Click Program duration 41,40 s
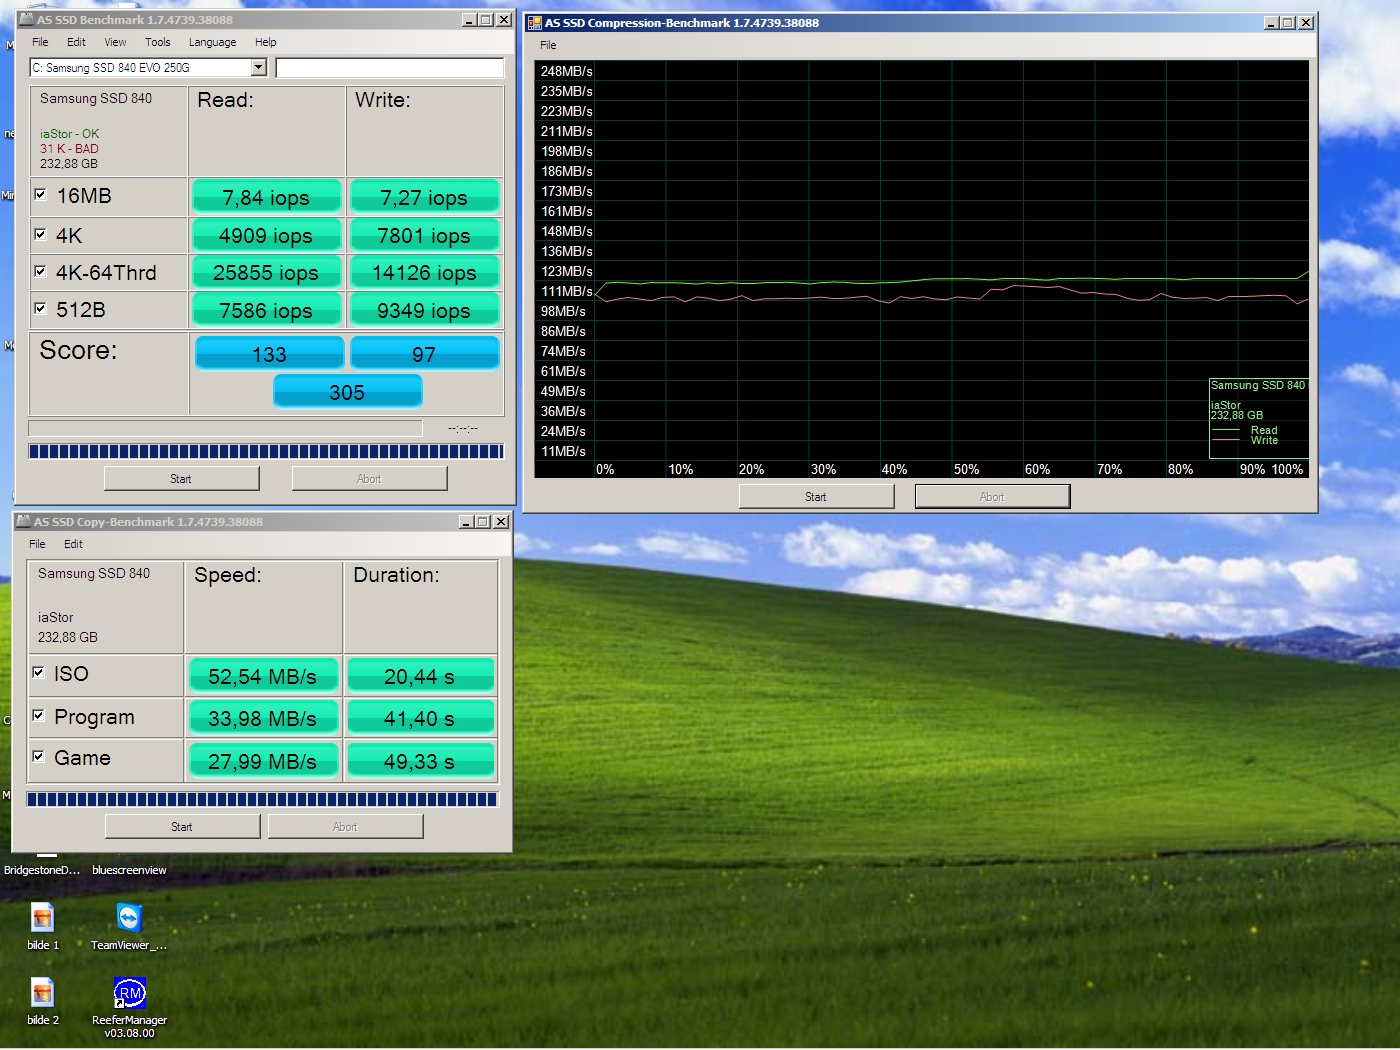The height and width of the screenshot is (1050, 1400). (420, 718)
